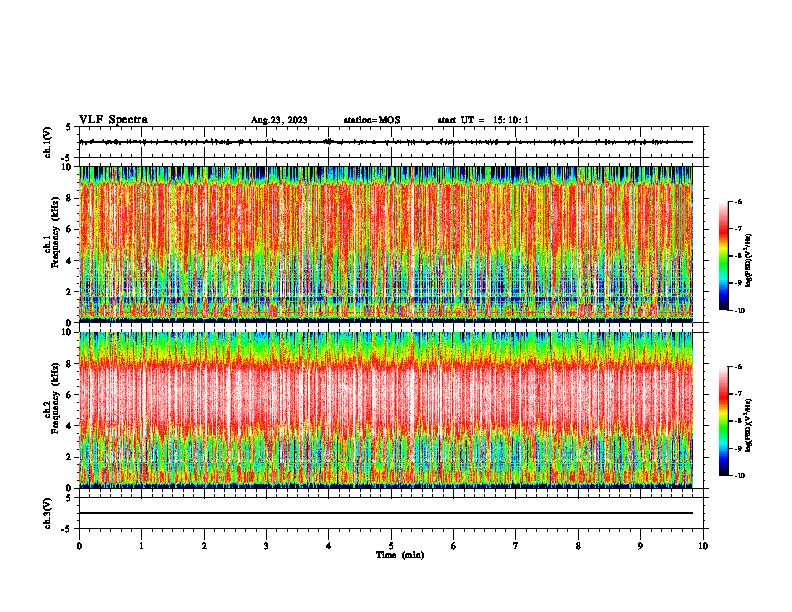The image size is (792, 612).
Task: Click time axis tick label "7"
Action: [x=516, y=546]
